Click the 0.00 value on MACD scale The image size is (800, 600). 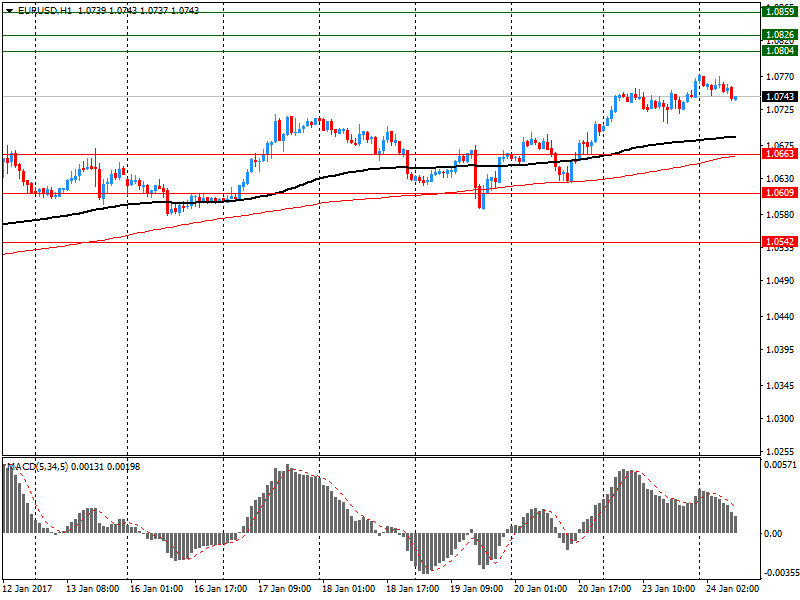[773, 533]
